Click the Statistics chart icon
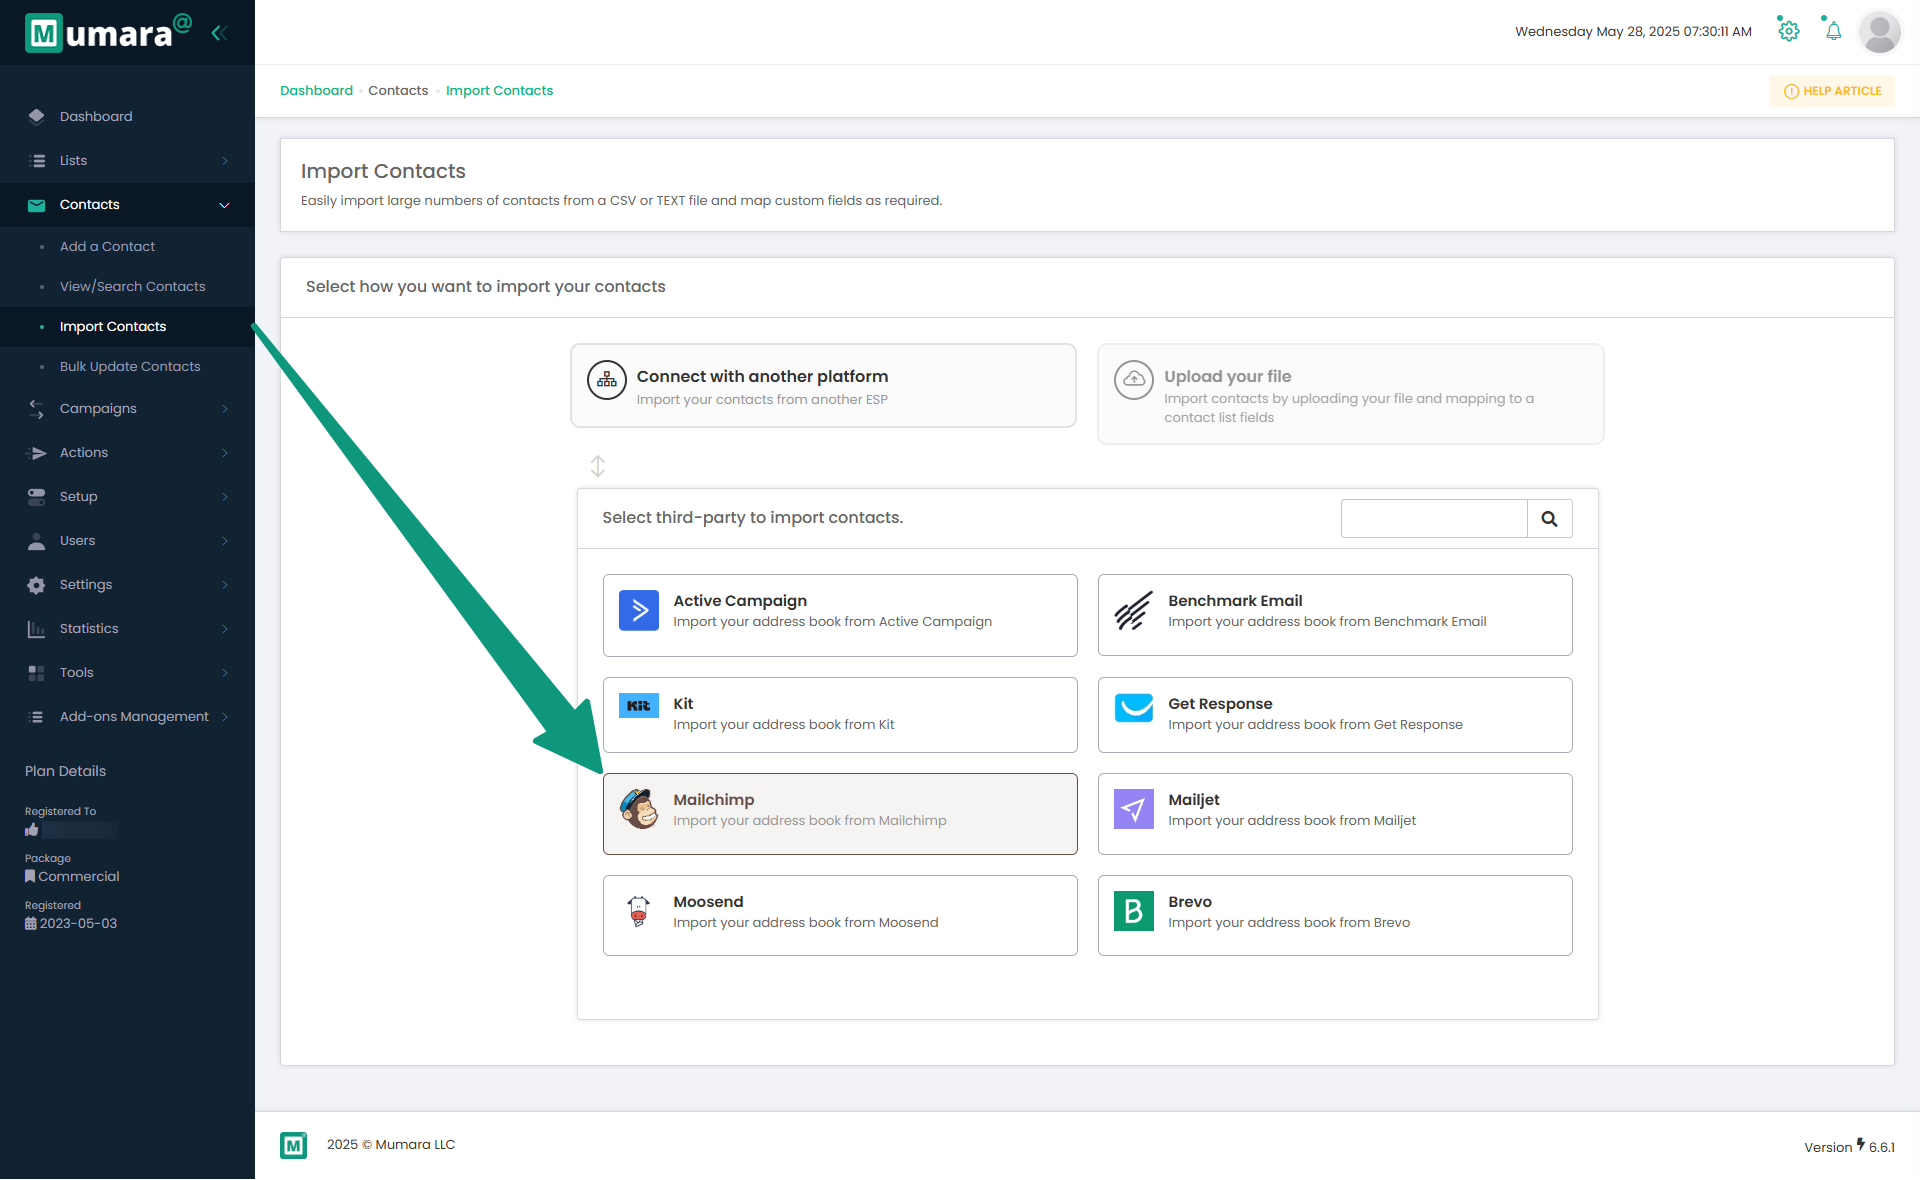The width and height of the screenshot is (1920, 1180). pos(37,629)
